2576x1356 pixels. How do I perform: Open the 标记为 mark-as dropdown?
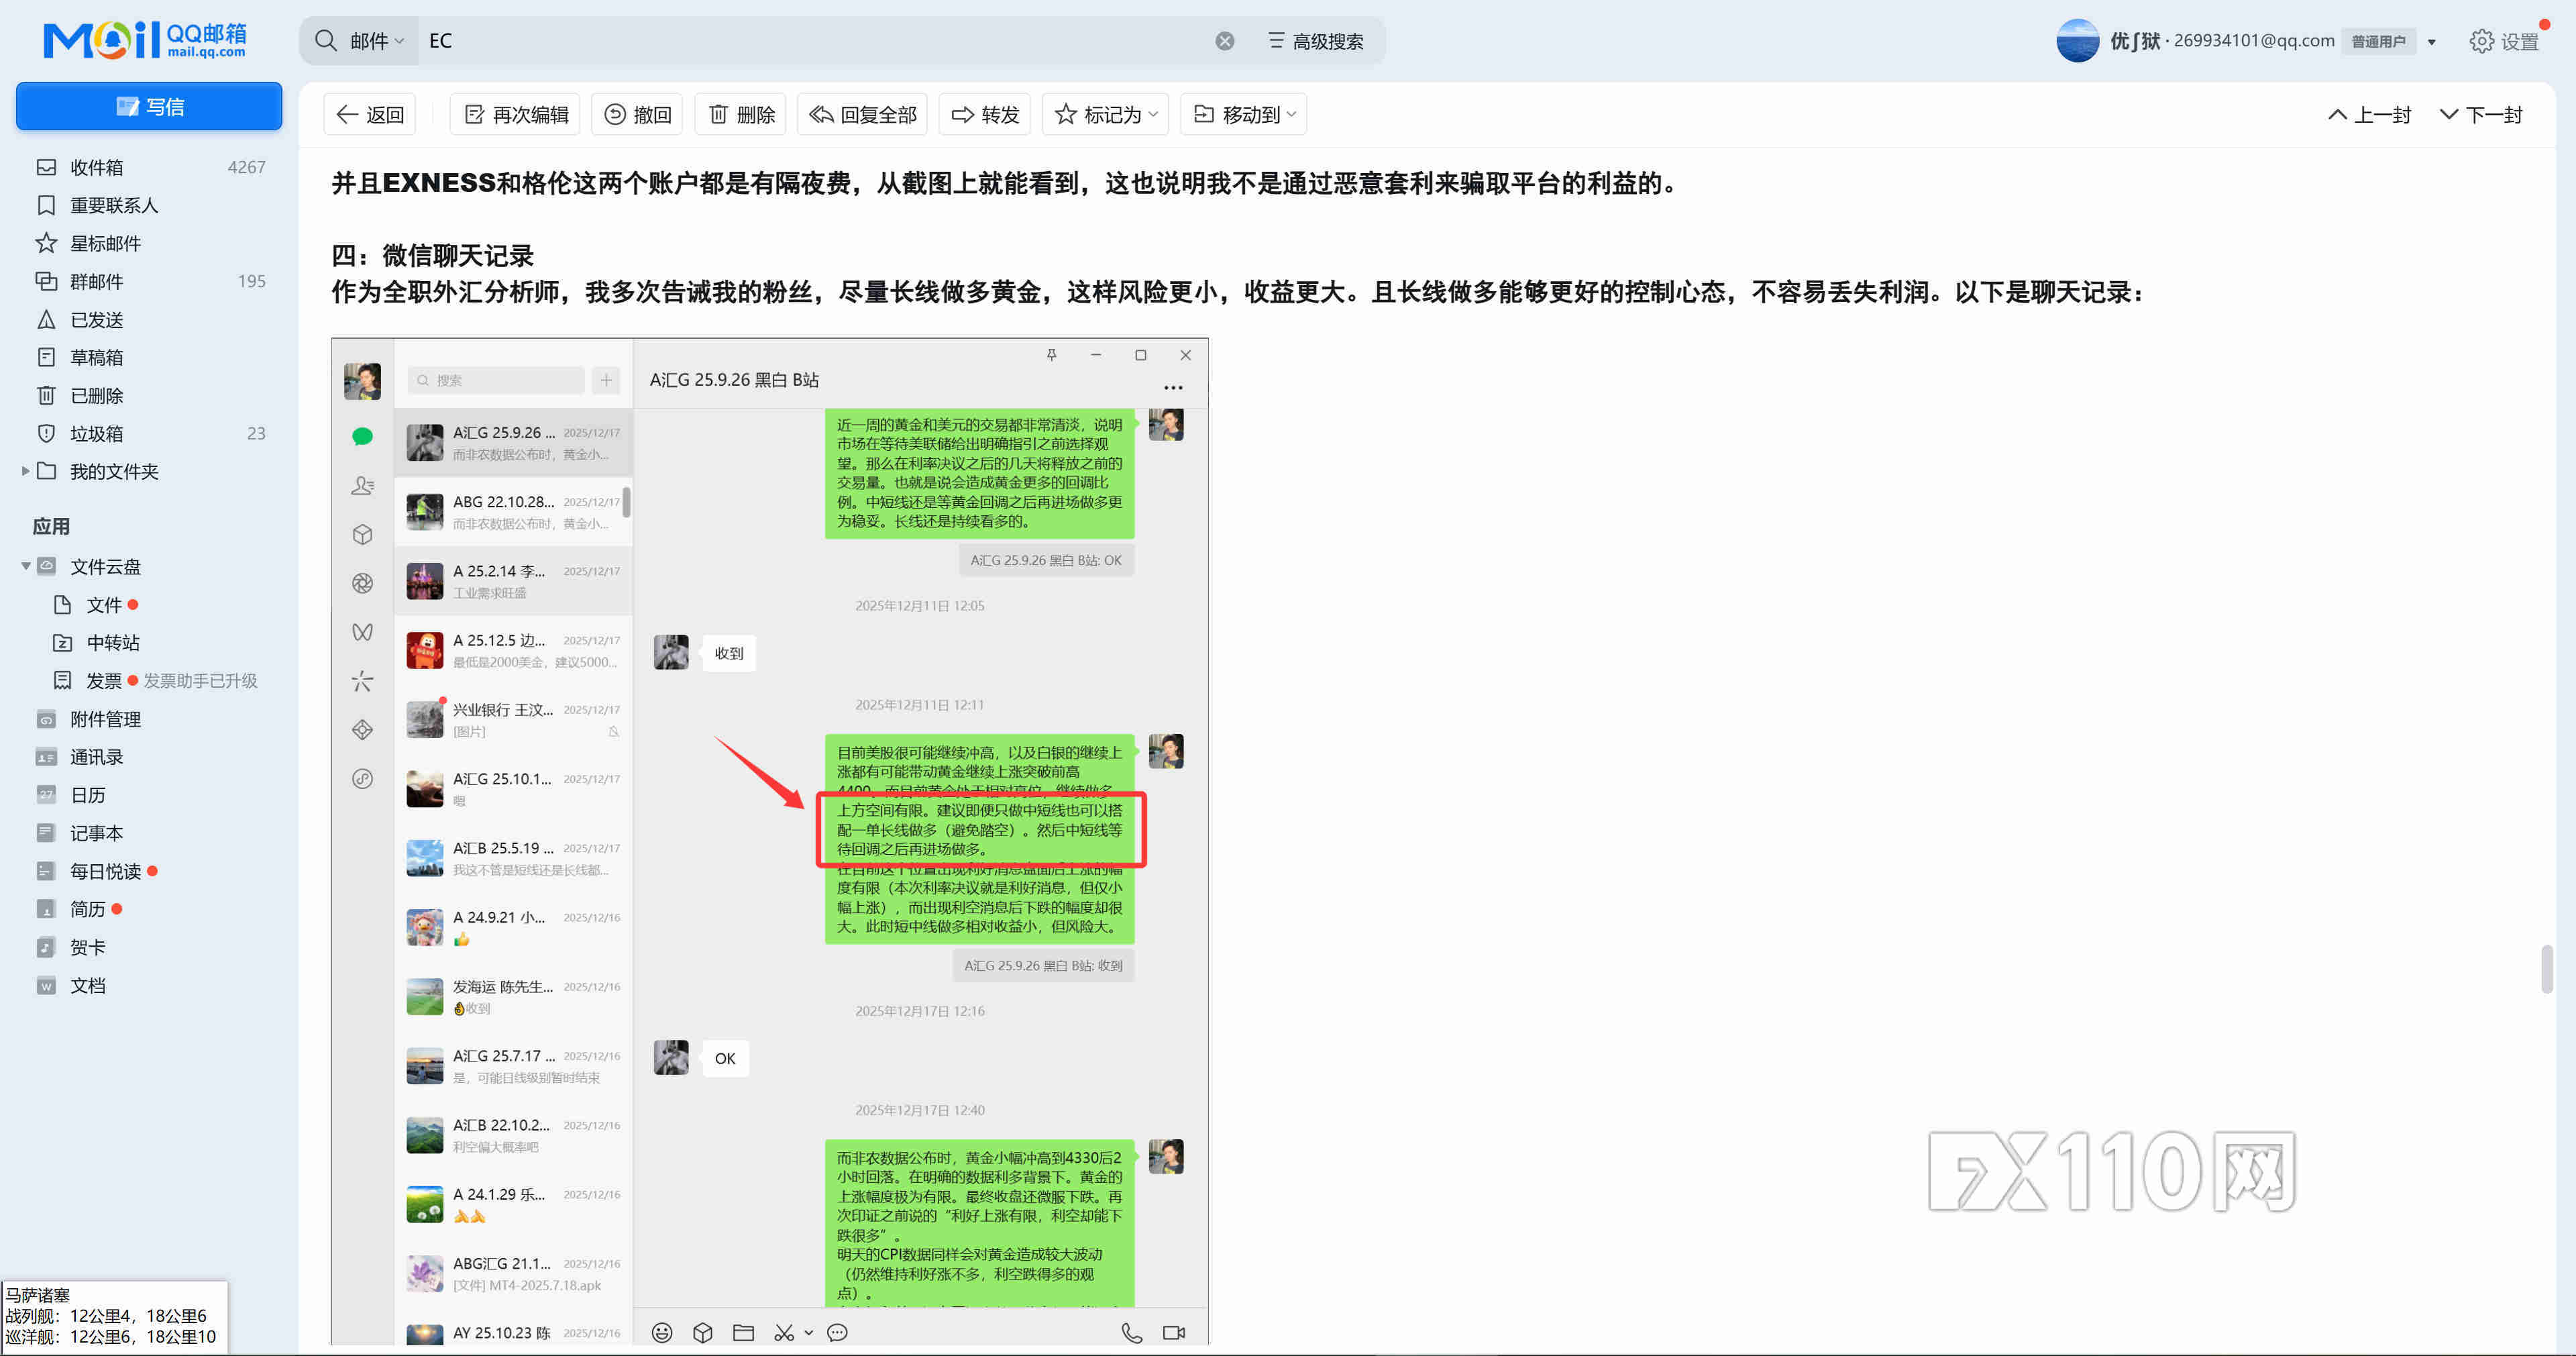[1105, 114]
